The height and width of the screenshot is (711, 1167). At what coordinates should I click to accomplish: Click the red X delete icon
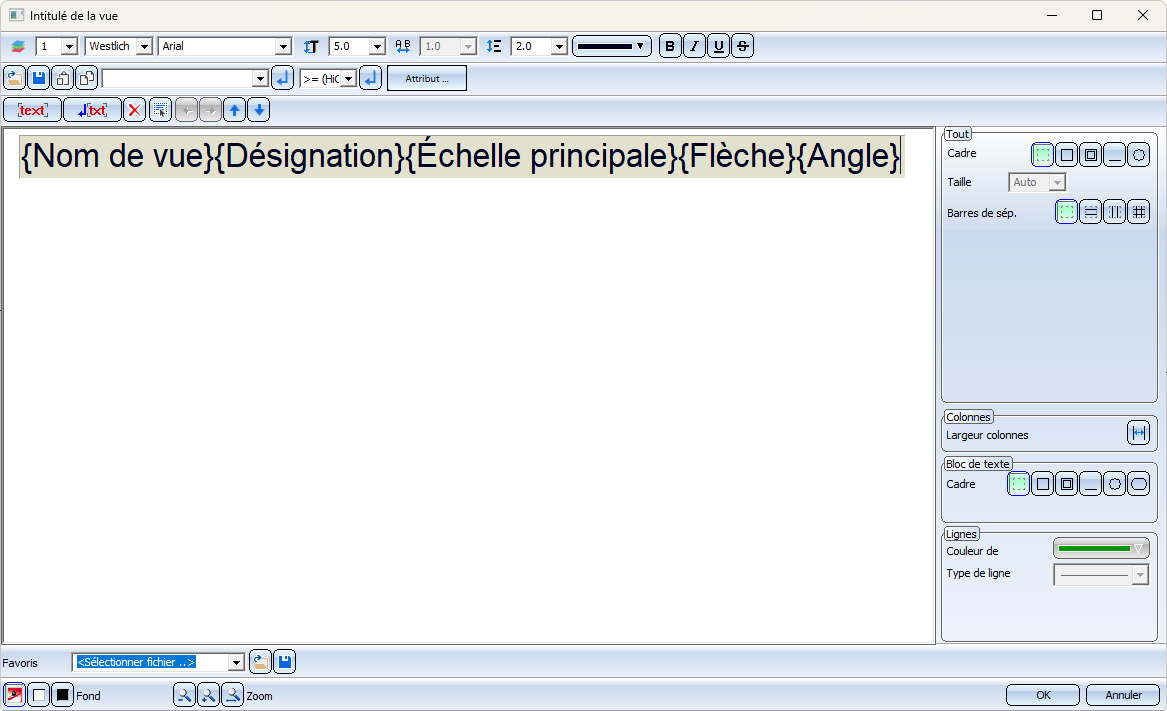[x=134, y=110]
